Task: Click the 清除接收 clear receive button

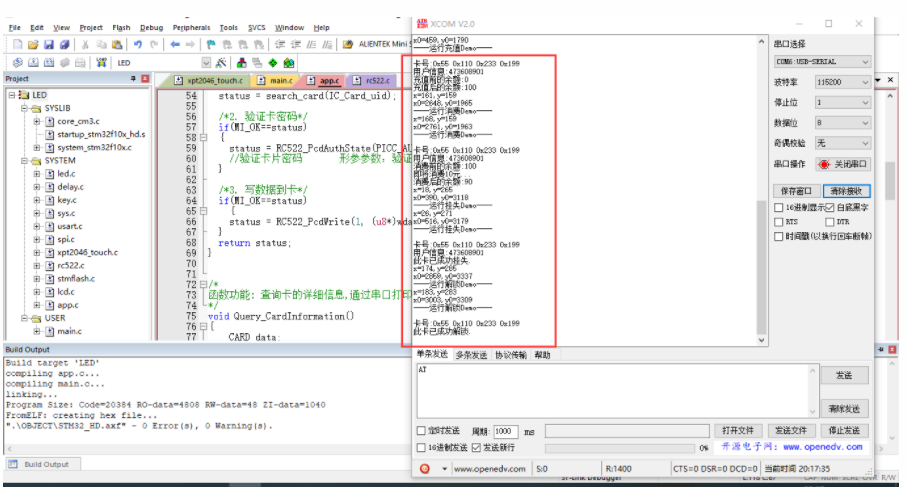Action: click(x=846, y=191)
